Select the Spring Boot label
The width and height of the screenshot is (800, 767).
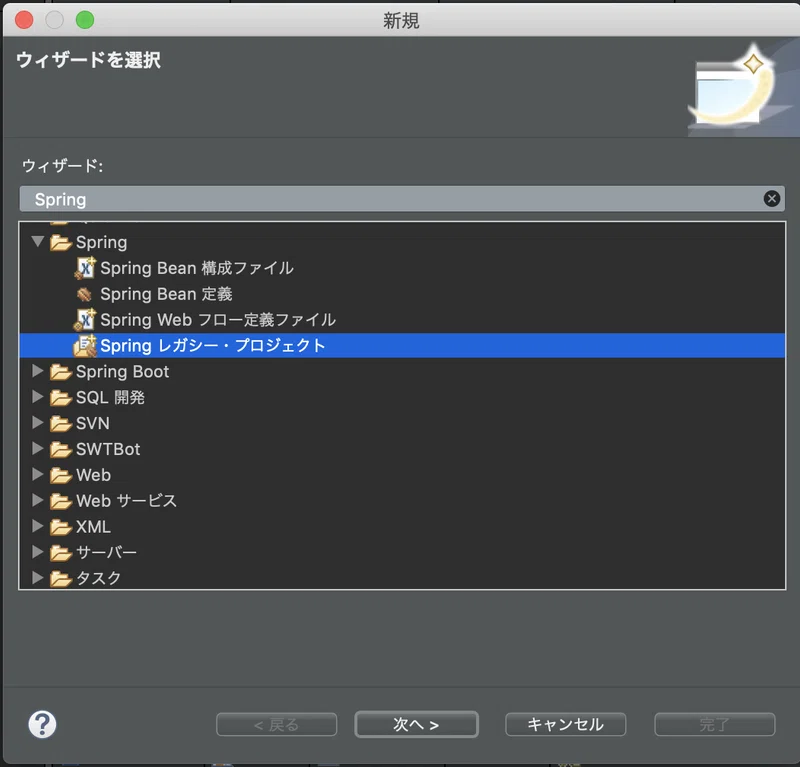click(x=122, y=372)
